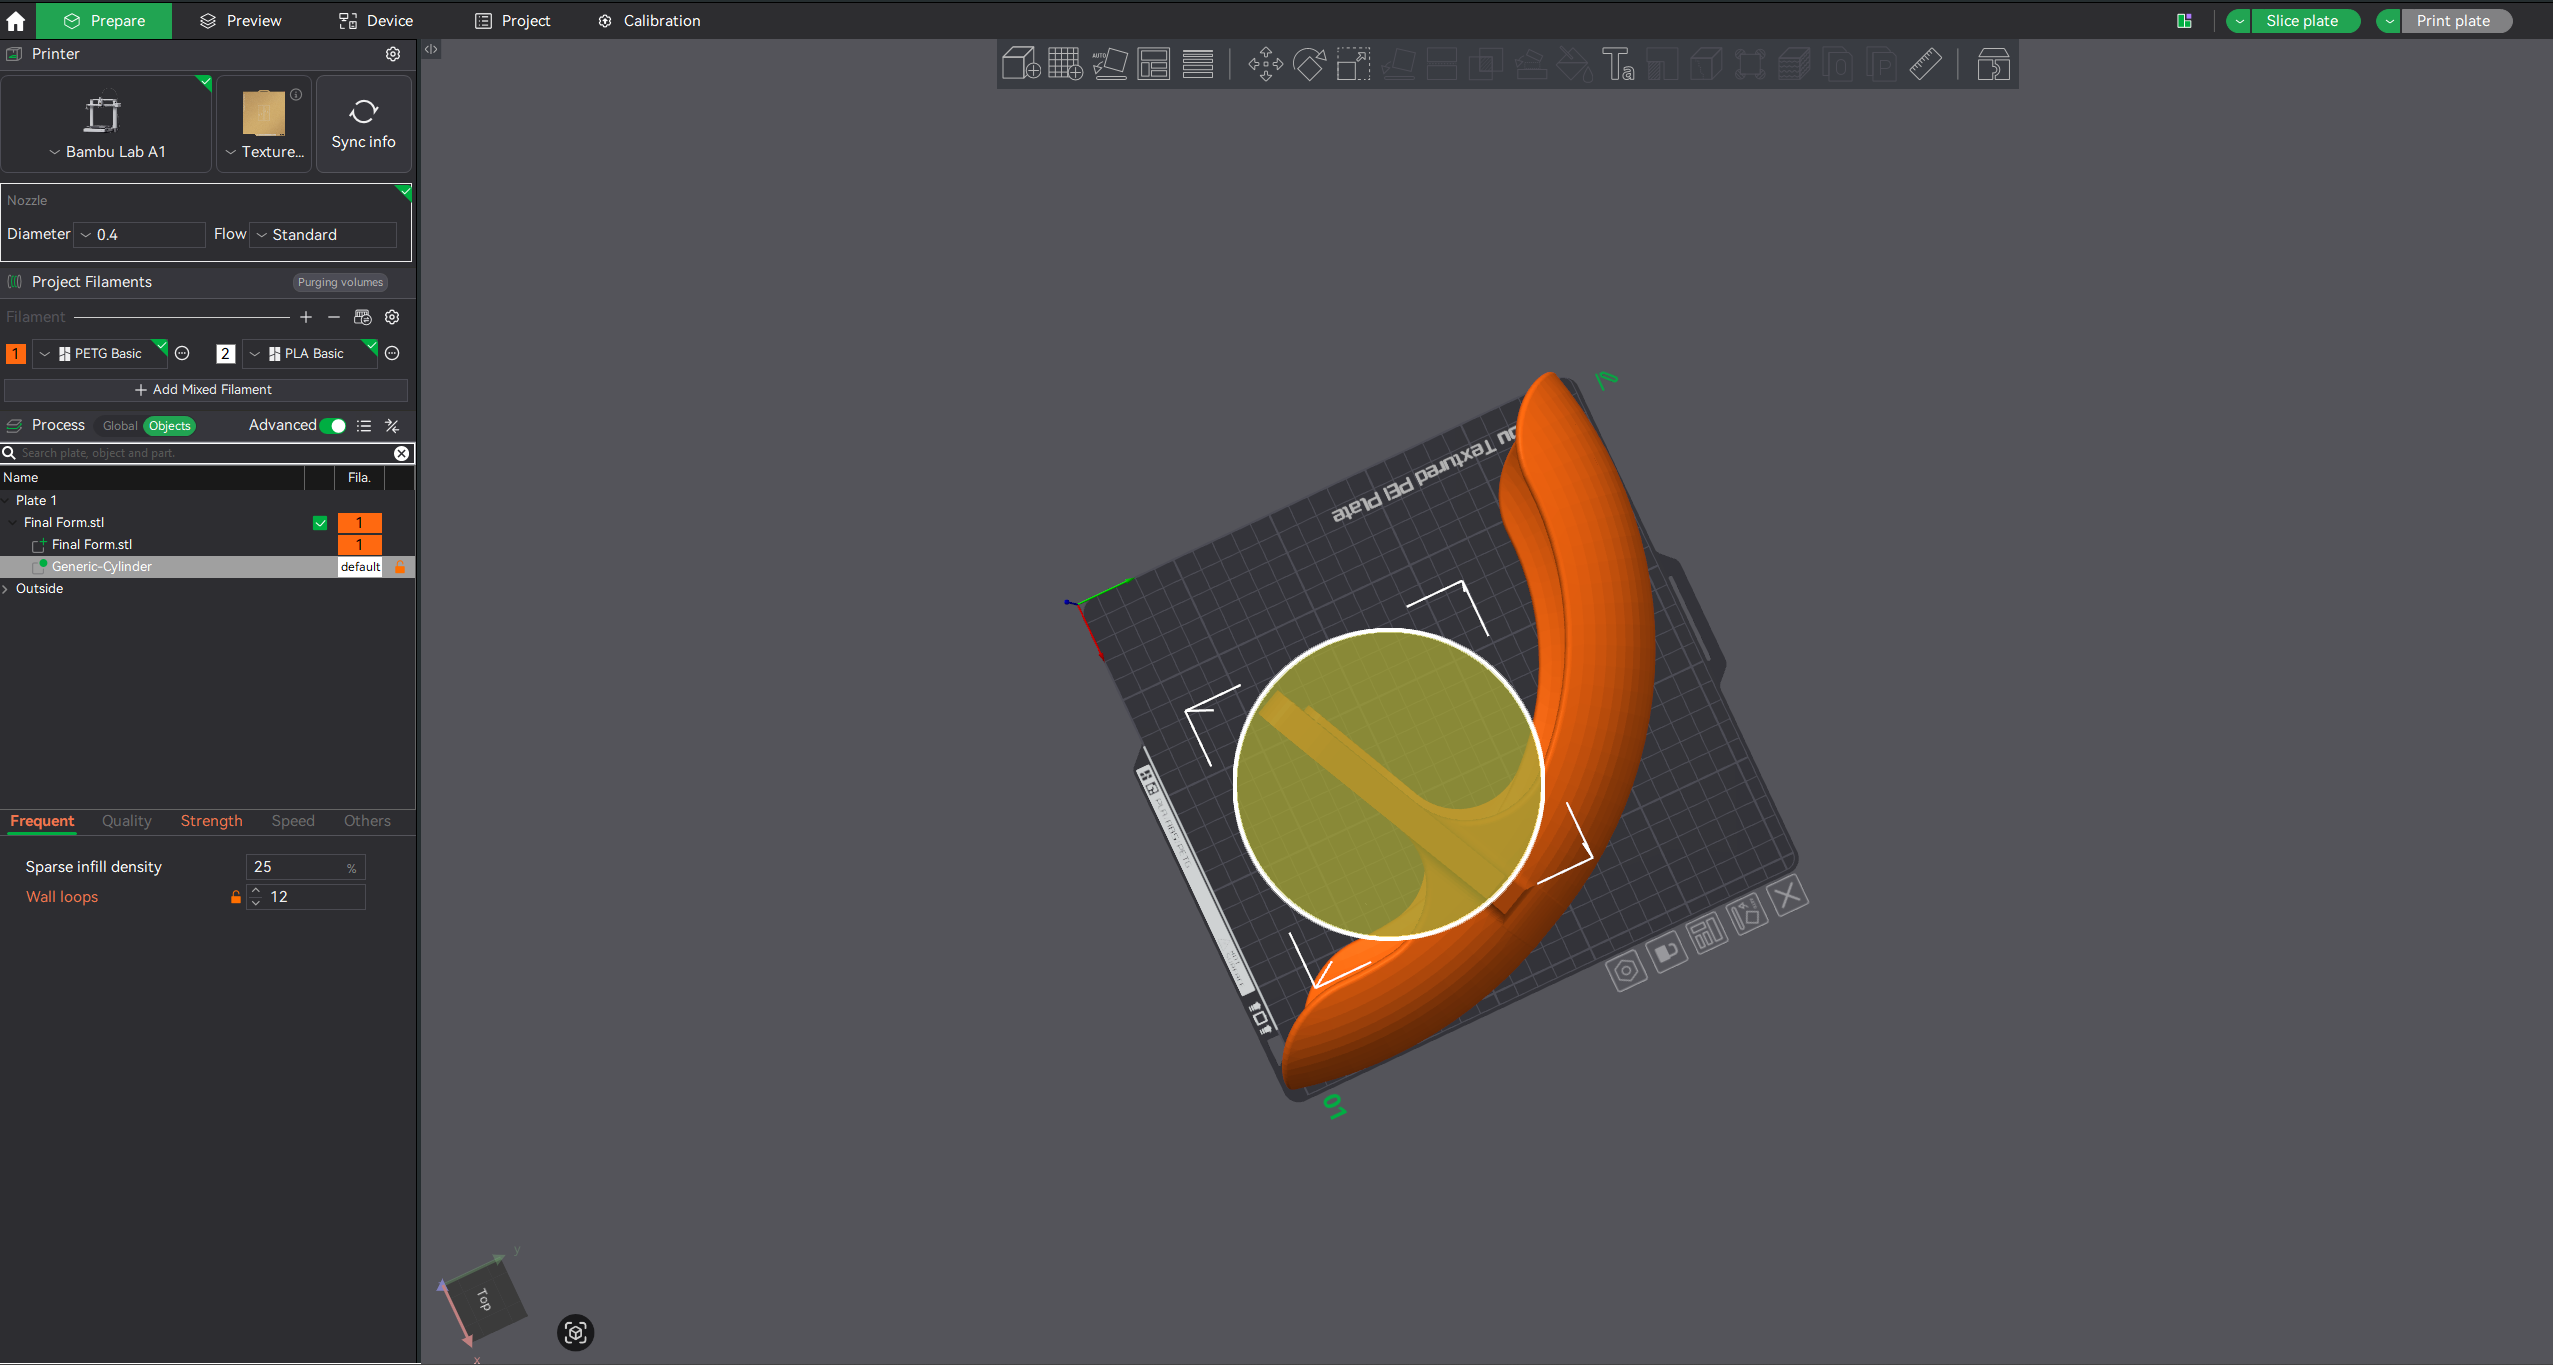Screen dimensions: 2553x1365
Task: Click the Slice plate button
Action: (2305, 21)
